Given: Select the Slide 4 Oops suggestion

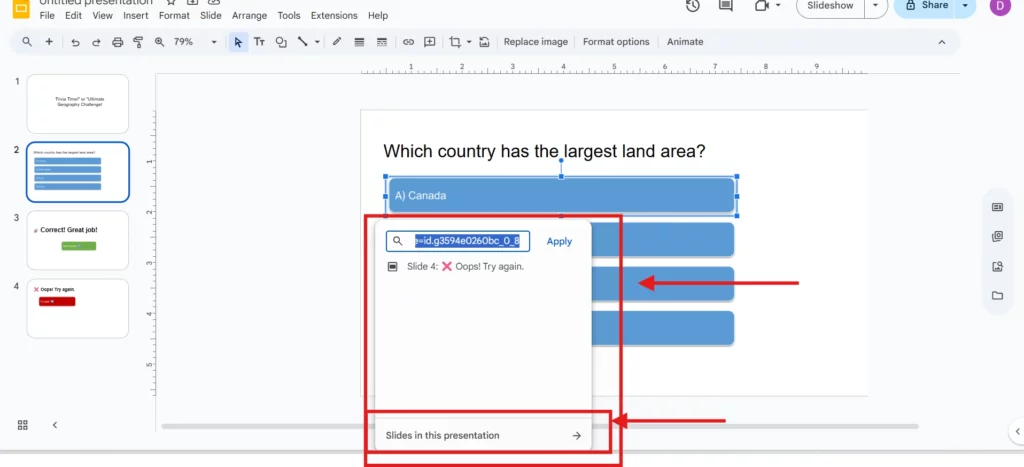Looking at the screenshot, I should coord(465,267).
